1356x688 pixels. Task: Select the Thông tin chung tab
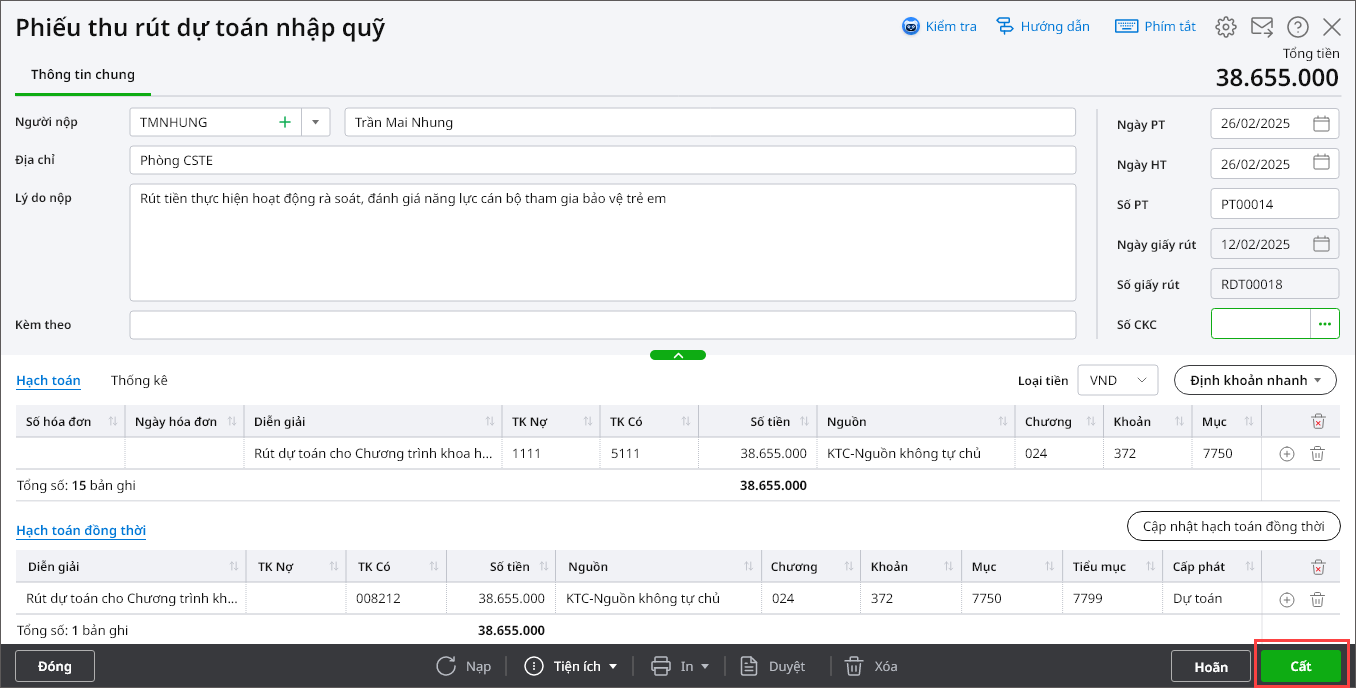83,75
